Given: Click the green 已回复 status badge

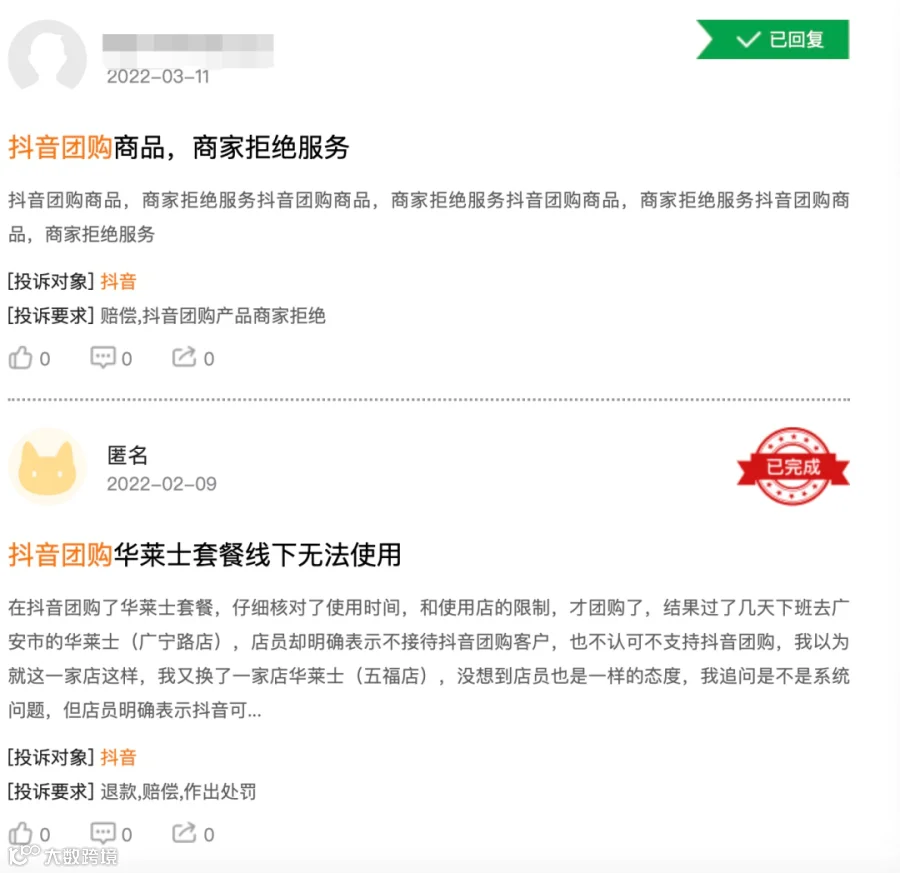Looking at the screenshot, I should [x=773, y=39].
